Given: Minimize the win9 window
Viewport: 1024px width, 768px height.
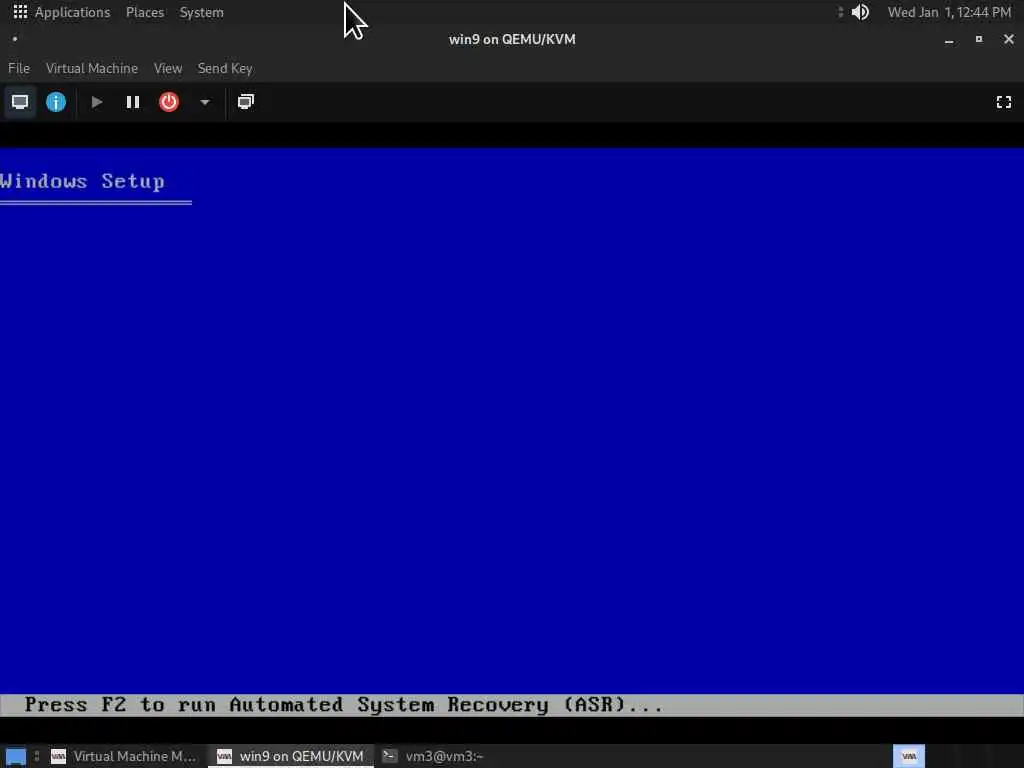Looking at the screenshot, I should coord(949,40).
